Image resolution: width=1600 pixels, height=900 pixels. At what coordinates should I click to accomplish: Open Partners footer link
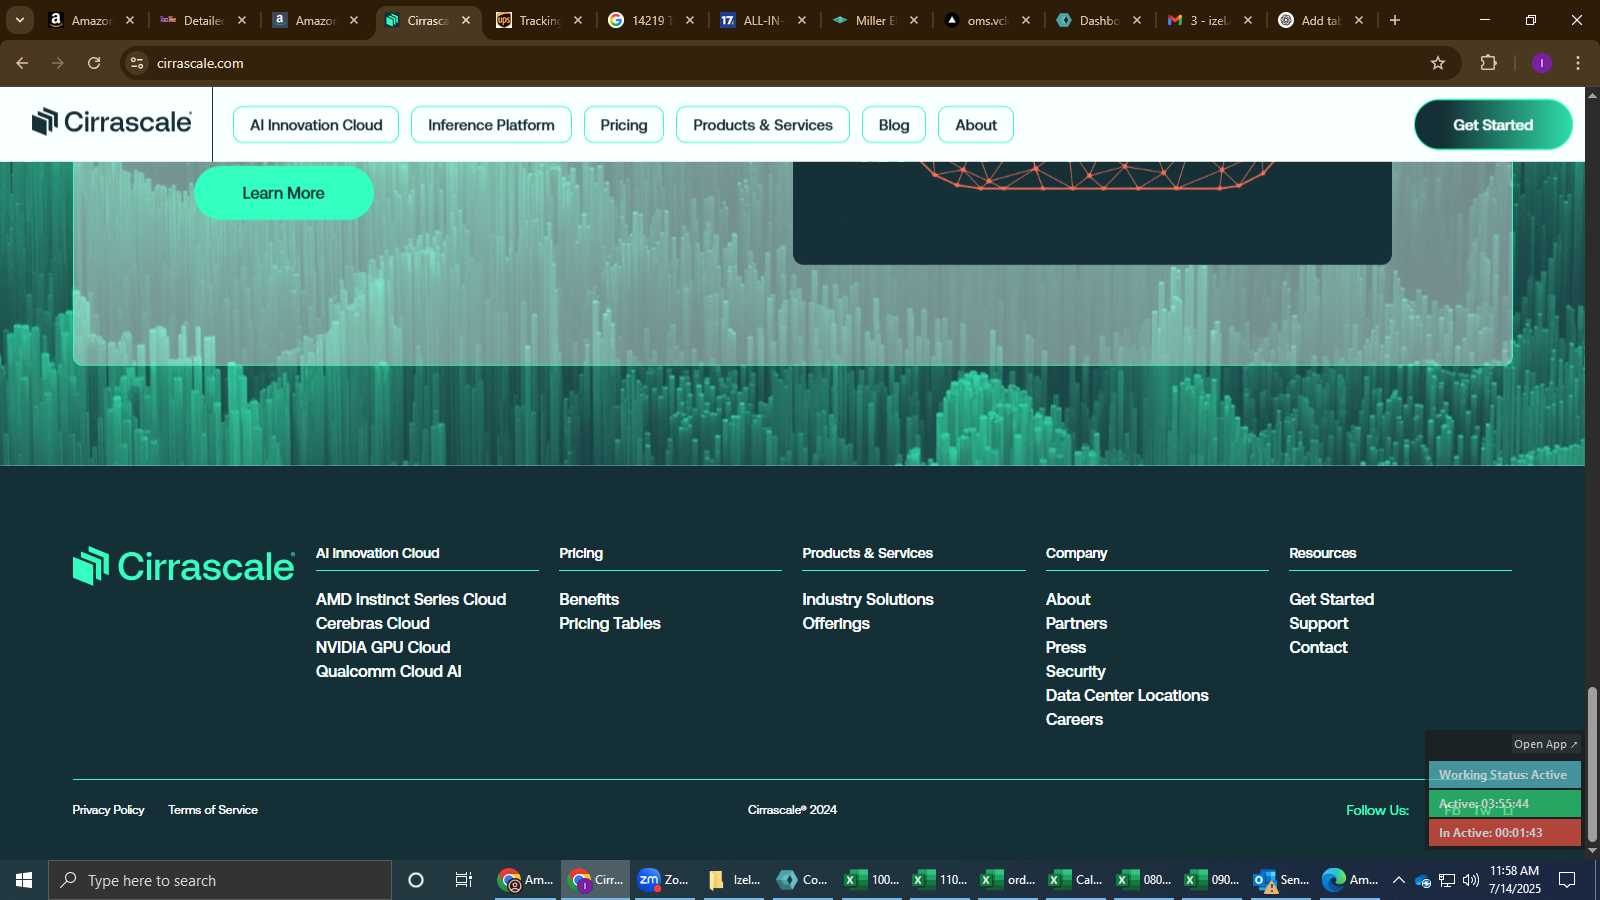[x=1076, y=623]
